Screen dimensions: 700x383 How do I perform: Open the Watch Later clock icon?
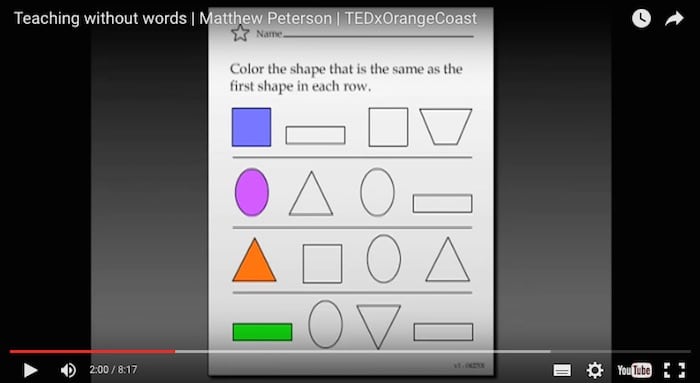[x=641, y=19]
